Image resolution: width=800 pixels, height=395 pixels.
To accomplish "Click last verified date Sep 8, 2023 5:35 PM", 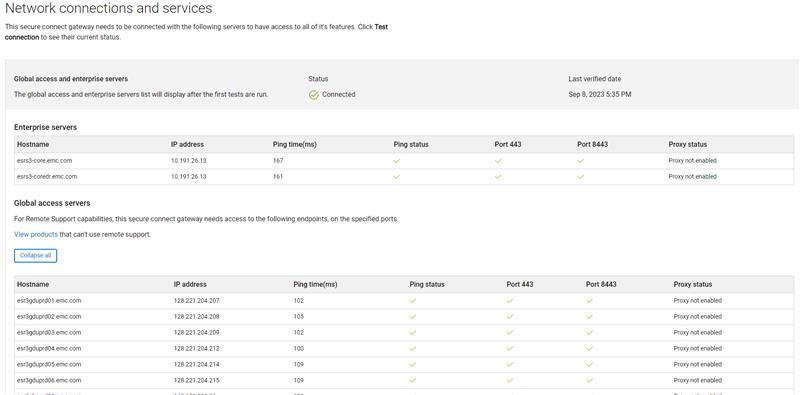I will [600, 95].
